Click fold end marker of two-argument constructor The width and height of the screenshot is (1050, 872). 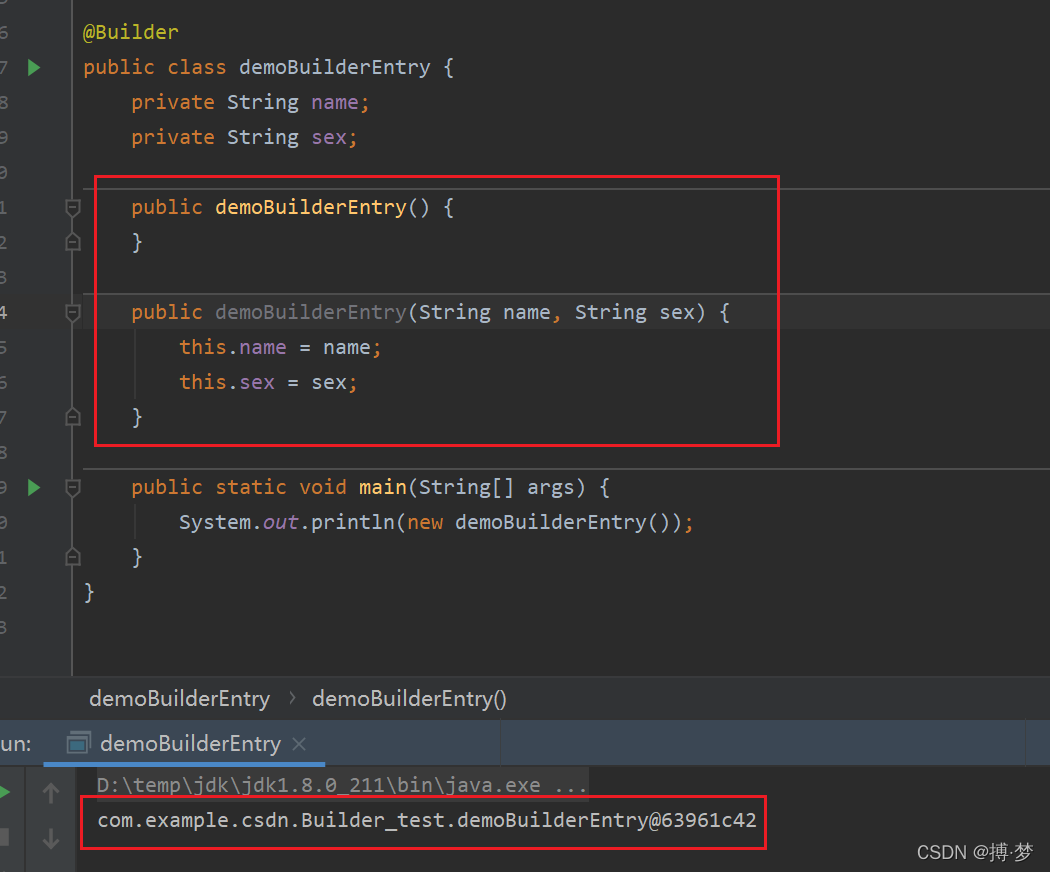coord(73,417)
